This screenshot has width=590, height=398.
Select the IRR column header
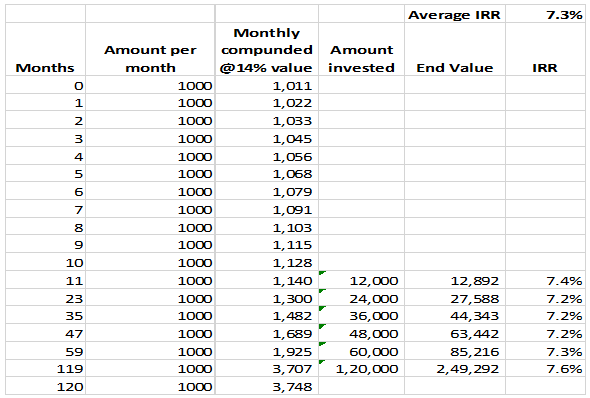coord(545,49)
